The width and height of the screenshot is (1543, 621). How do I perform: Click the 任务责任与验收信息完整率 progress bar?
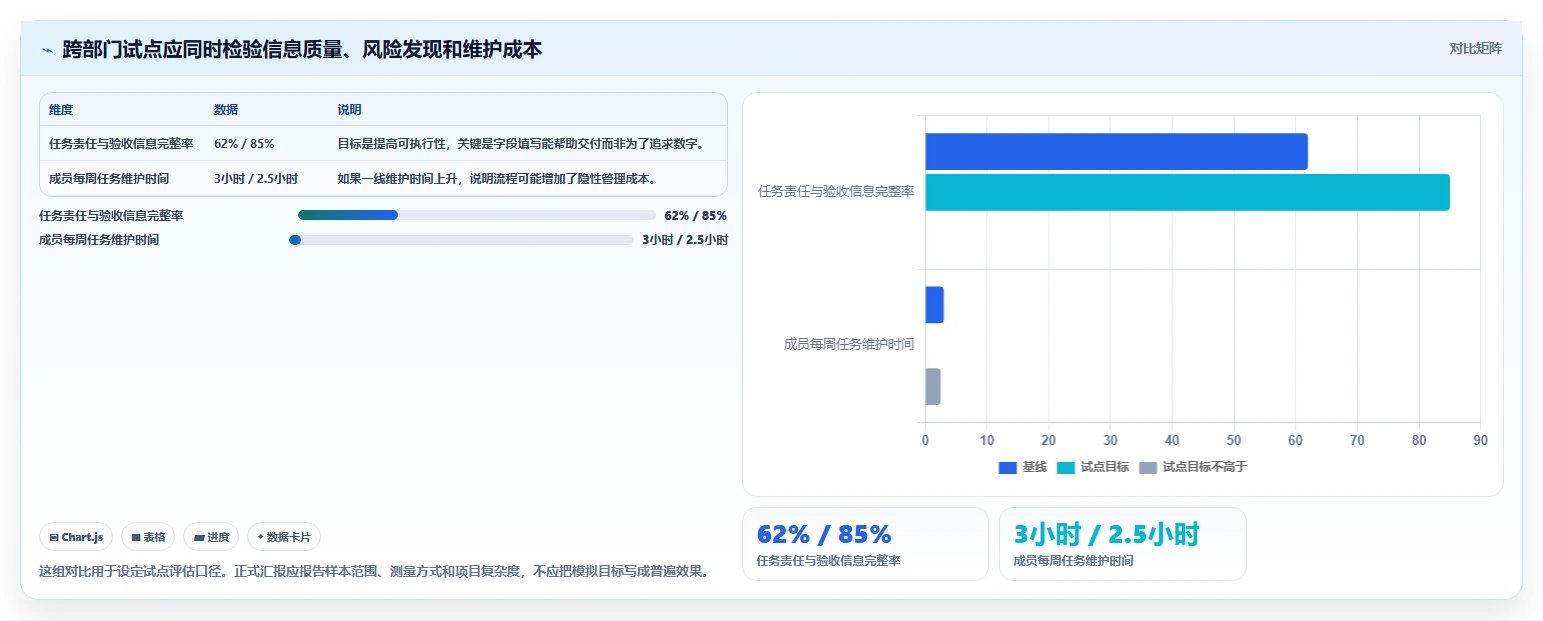click(x=476, y=215)
